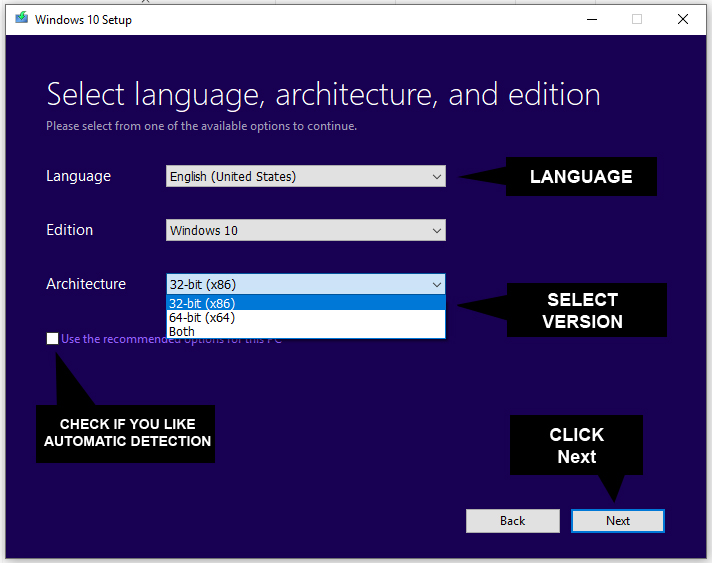This screenshot has height=563, width=712.
Task: Choose 32-bit (x86) from the list
Action: pos(306,303)
